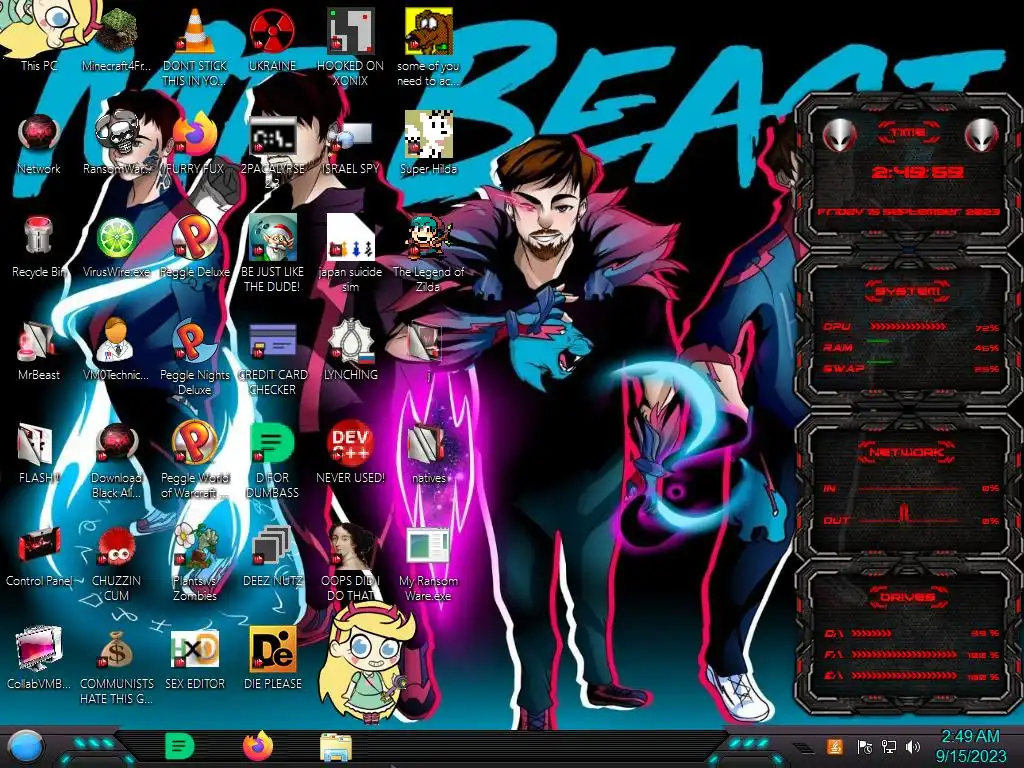Select CREDIT CARD CHECKER icon
The height and width of the screenshot is (768, 1024).
[272, 341]
